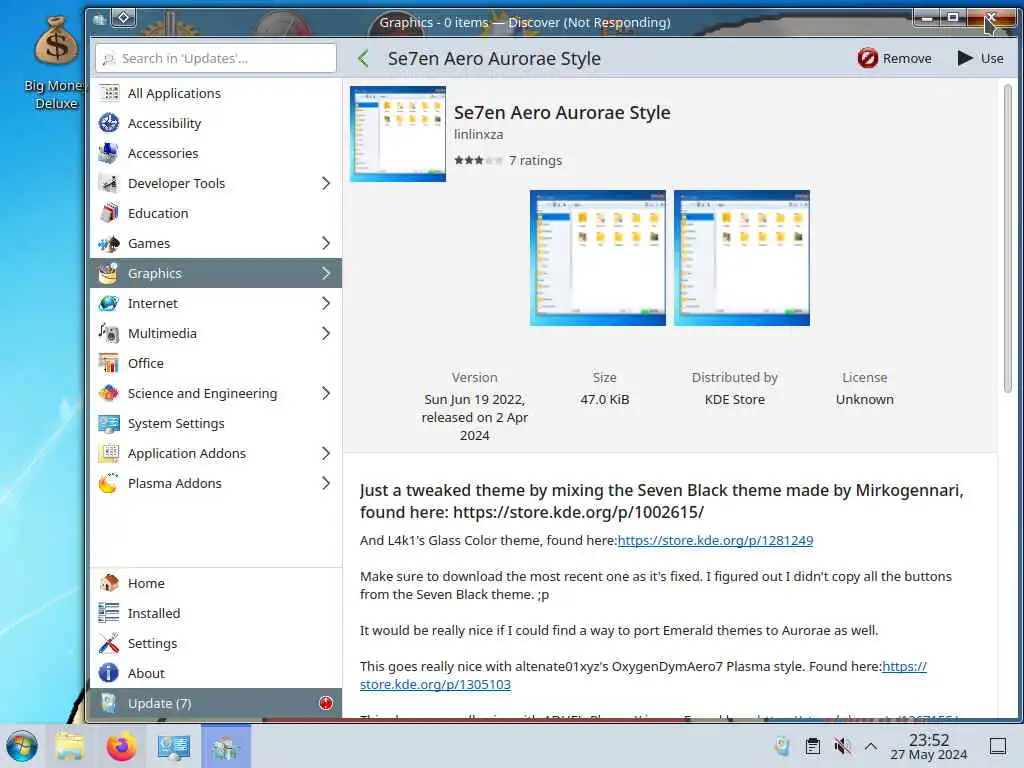Open the Plasma Addons moon icon
The height and width of the screenshot is (768, 1024).
pos(109,484)
